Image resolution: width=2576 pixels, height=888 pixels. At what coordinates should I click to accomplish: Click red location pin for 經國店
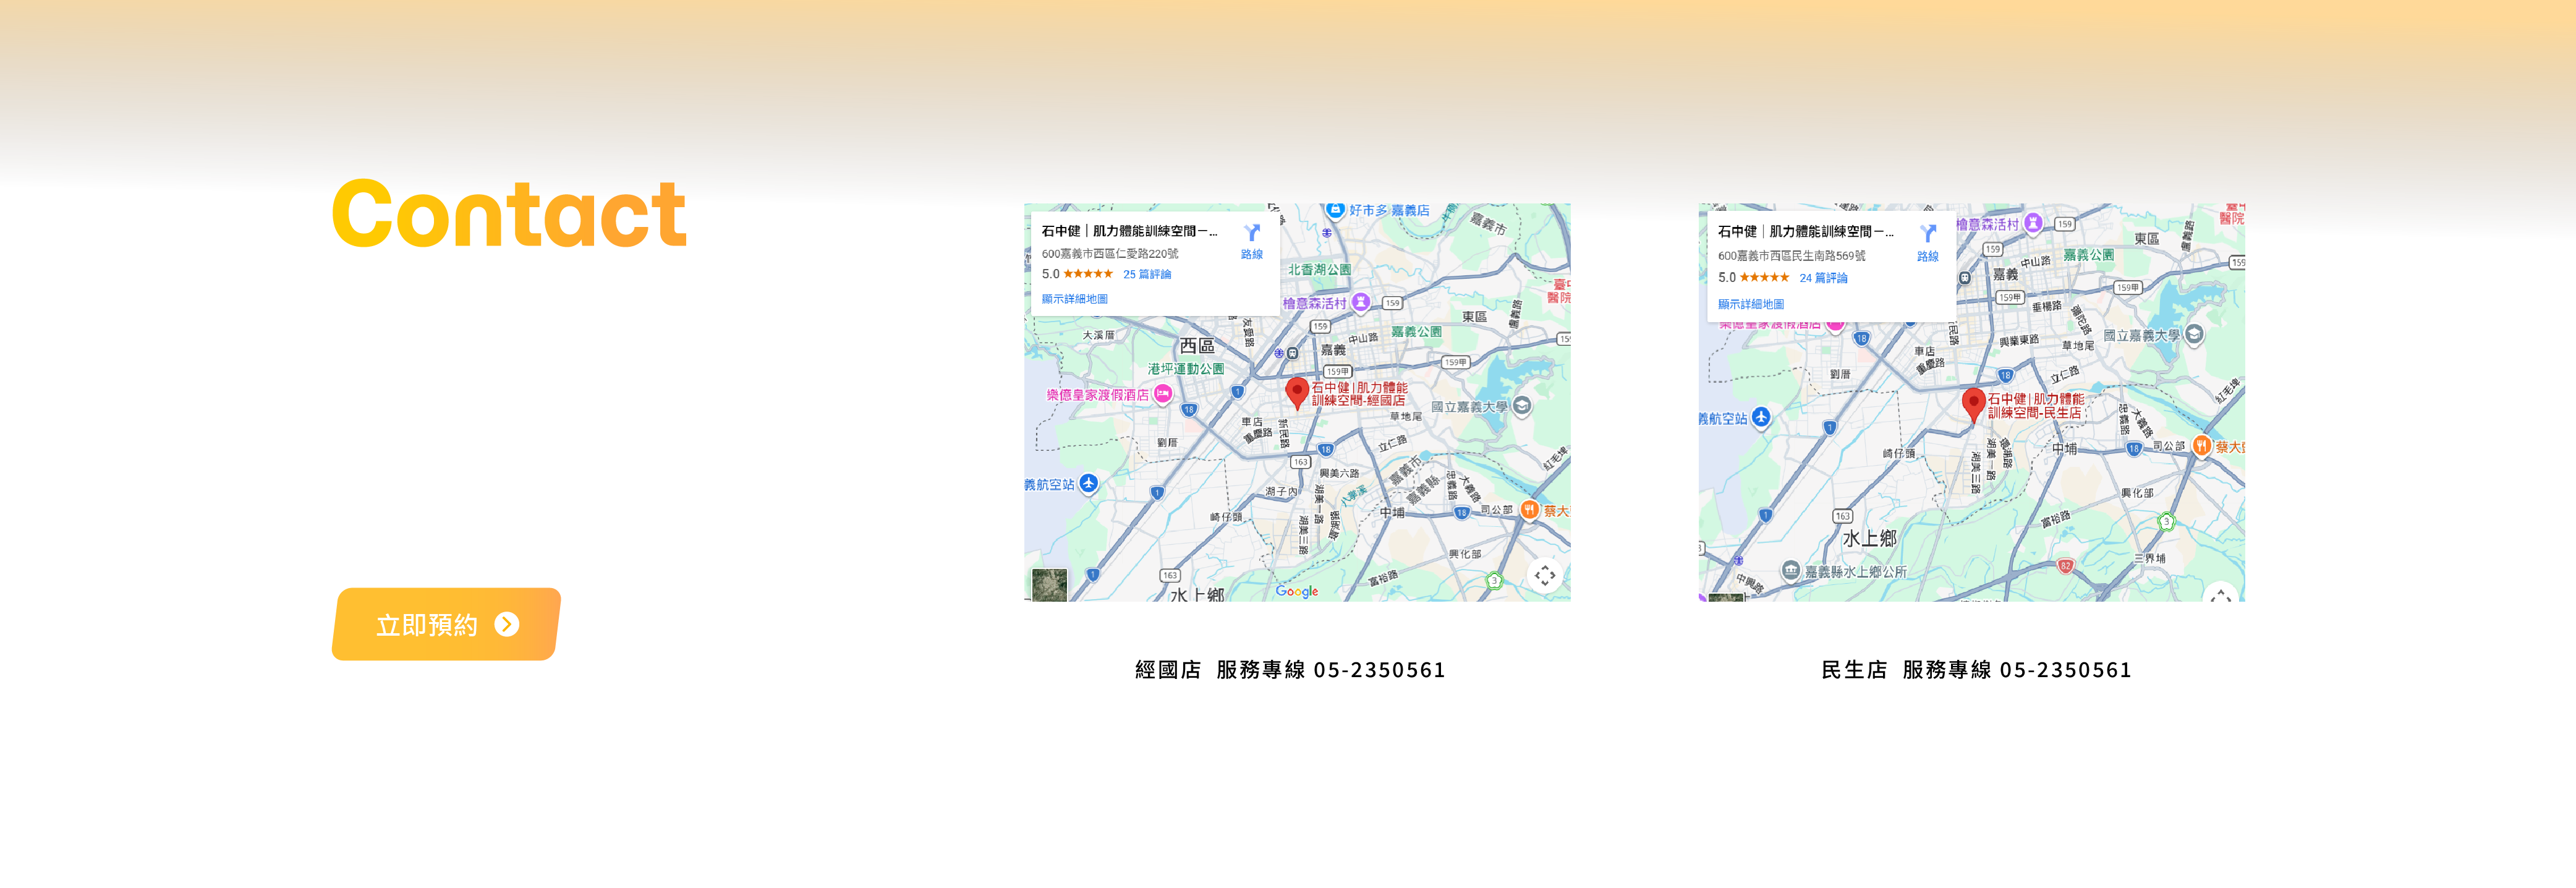[x=1297, y=391]
